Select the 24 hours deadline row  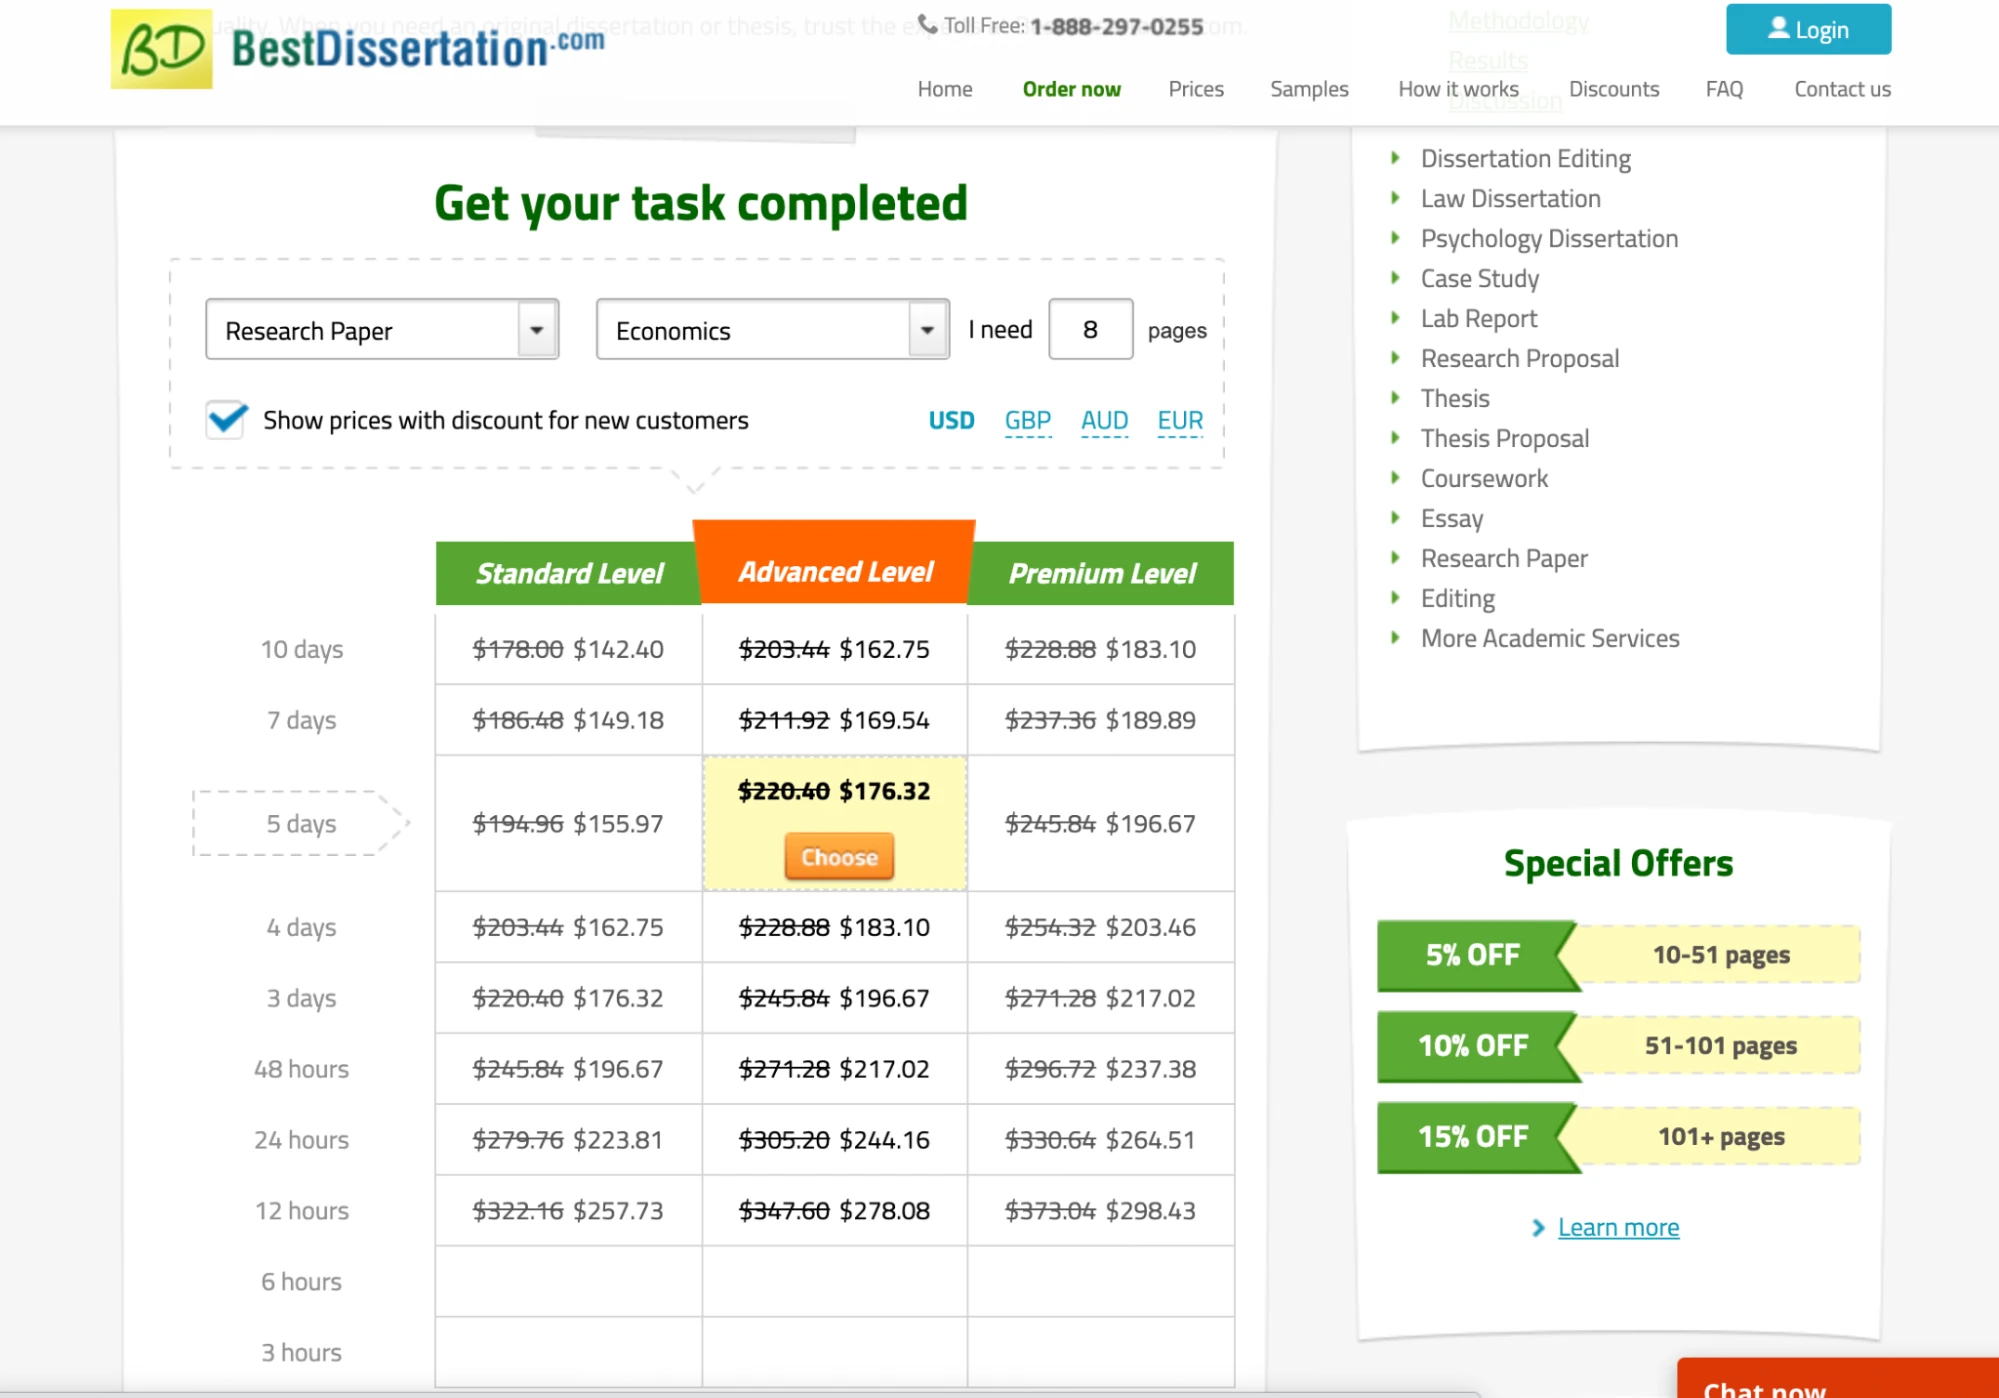coord(302,1140)
